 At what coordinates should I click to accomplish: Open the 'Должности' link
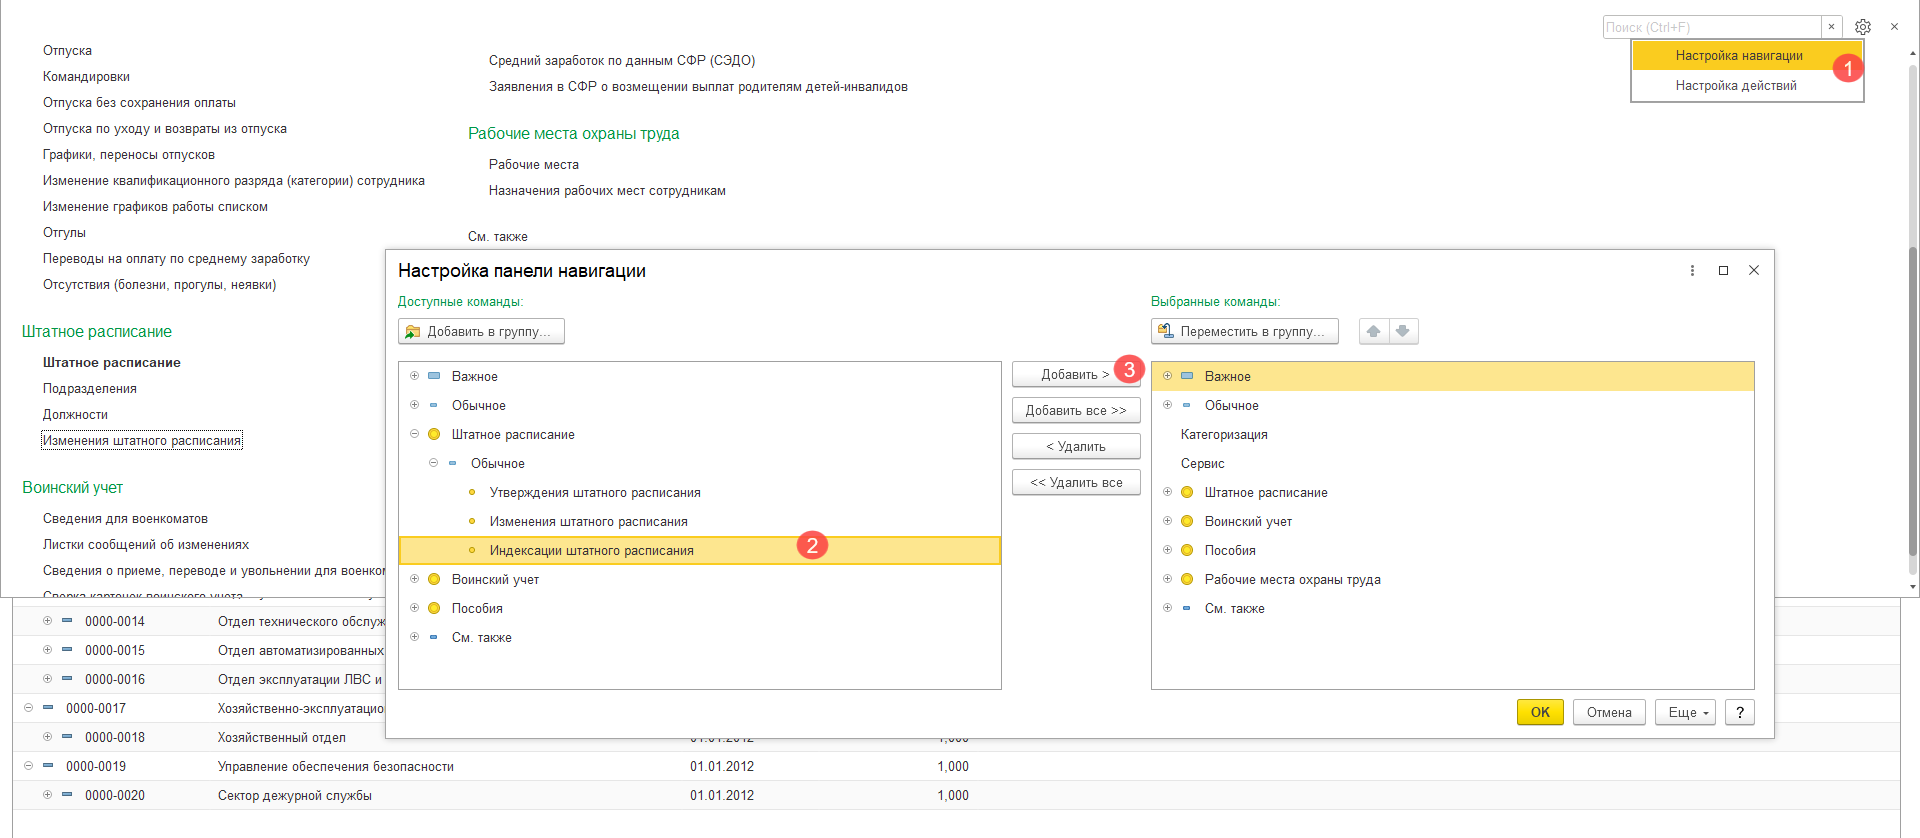[x=75, y=415]
